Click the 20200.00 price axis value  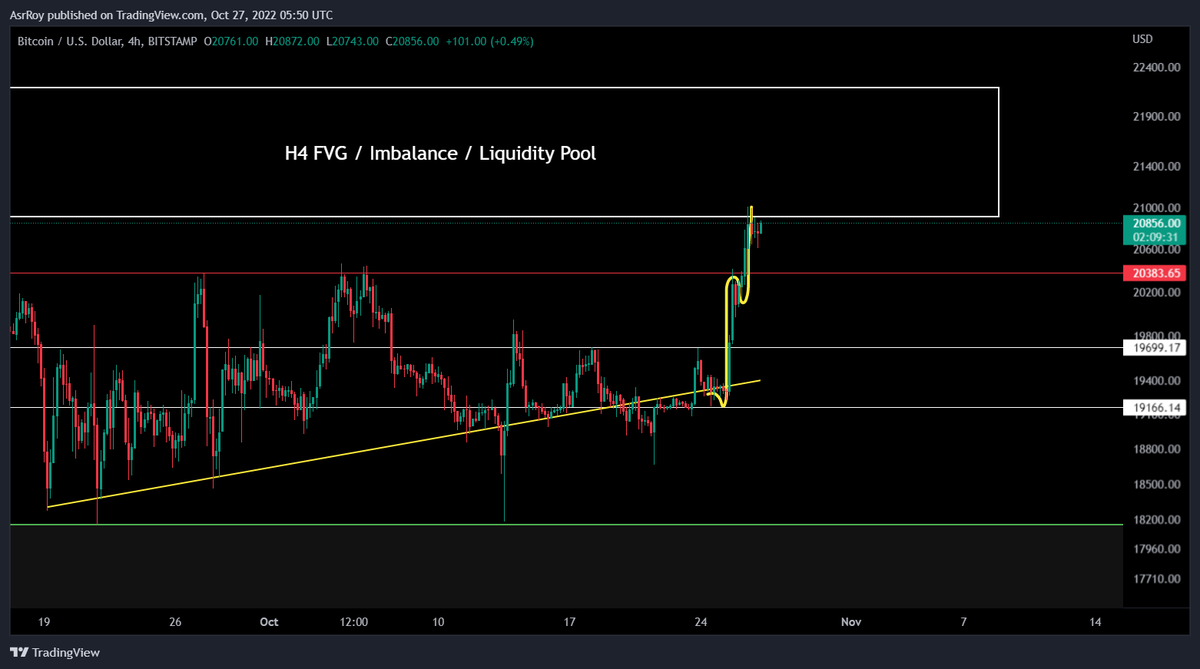pos(1156,292)
